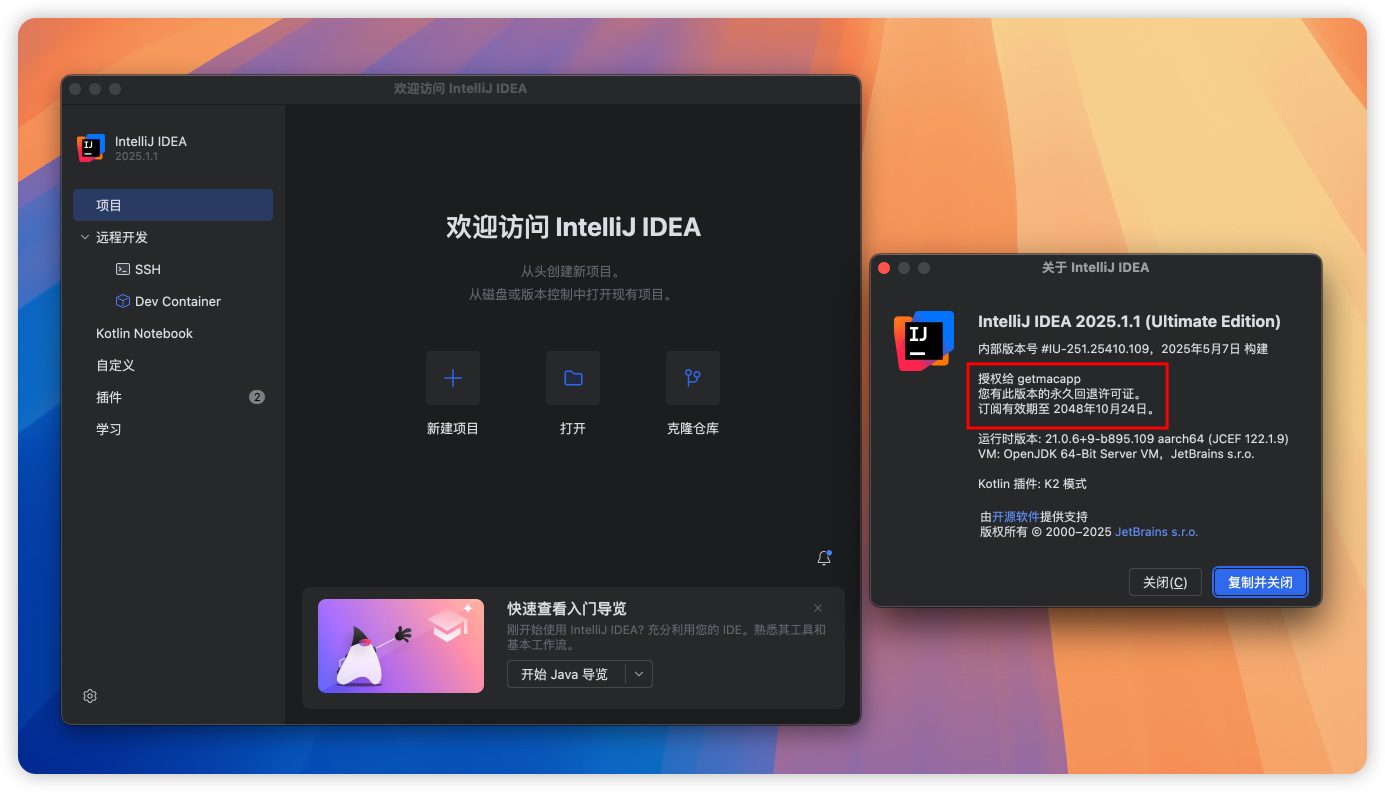Open the notifications bell icon
The height and width of the screenshot is (792, 1385).
(824, 558)
